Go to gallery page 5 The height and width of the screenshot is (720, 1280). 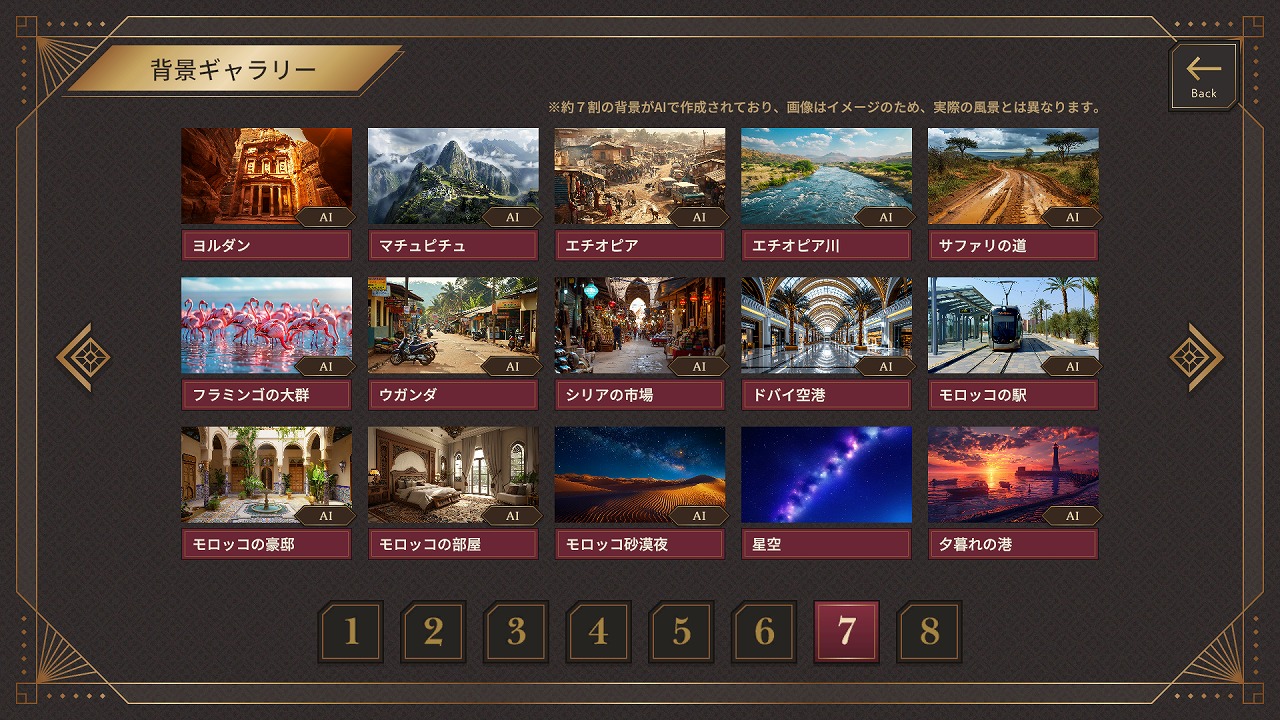click(681, 632)
